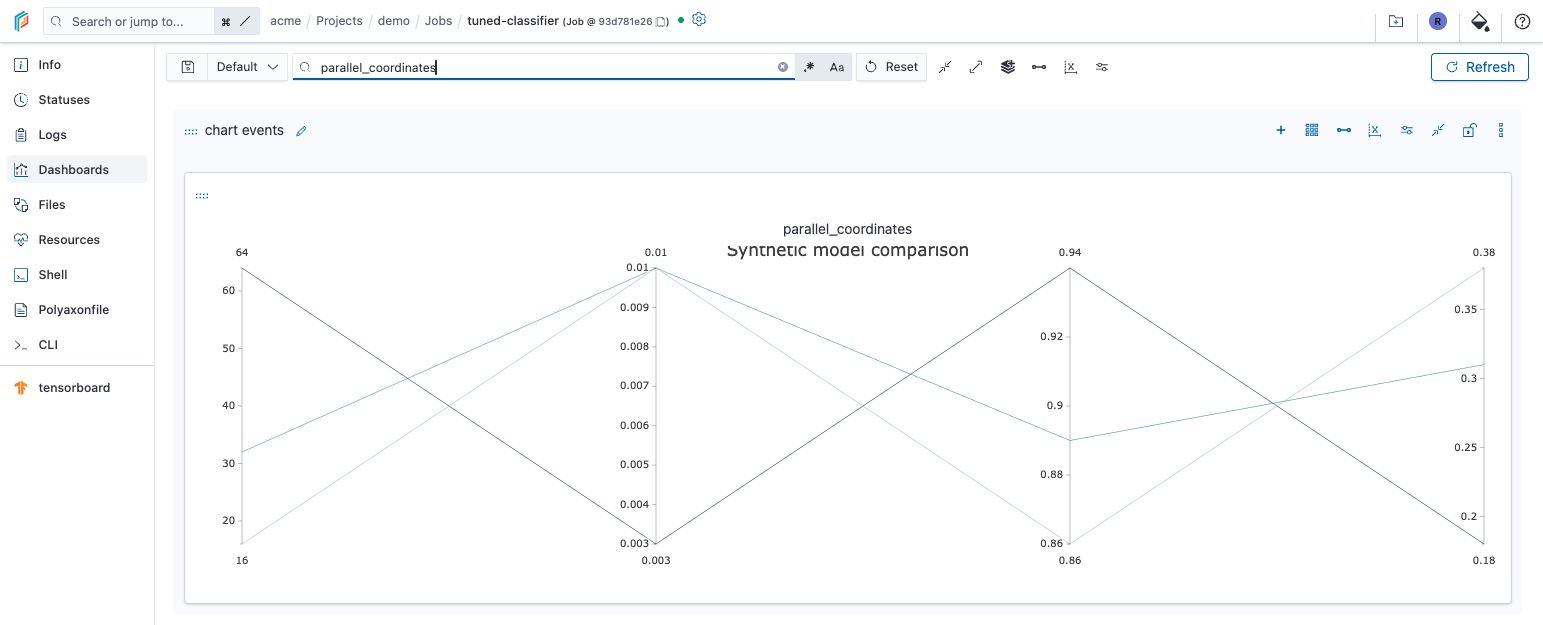This screenshot has height=625, width=1543.
Task: Go to the acme breadcrumb link
Action: pyautogui.click(x=285, y=21)
